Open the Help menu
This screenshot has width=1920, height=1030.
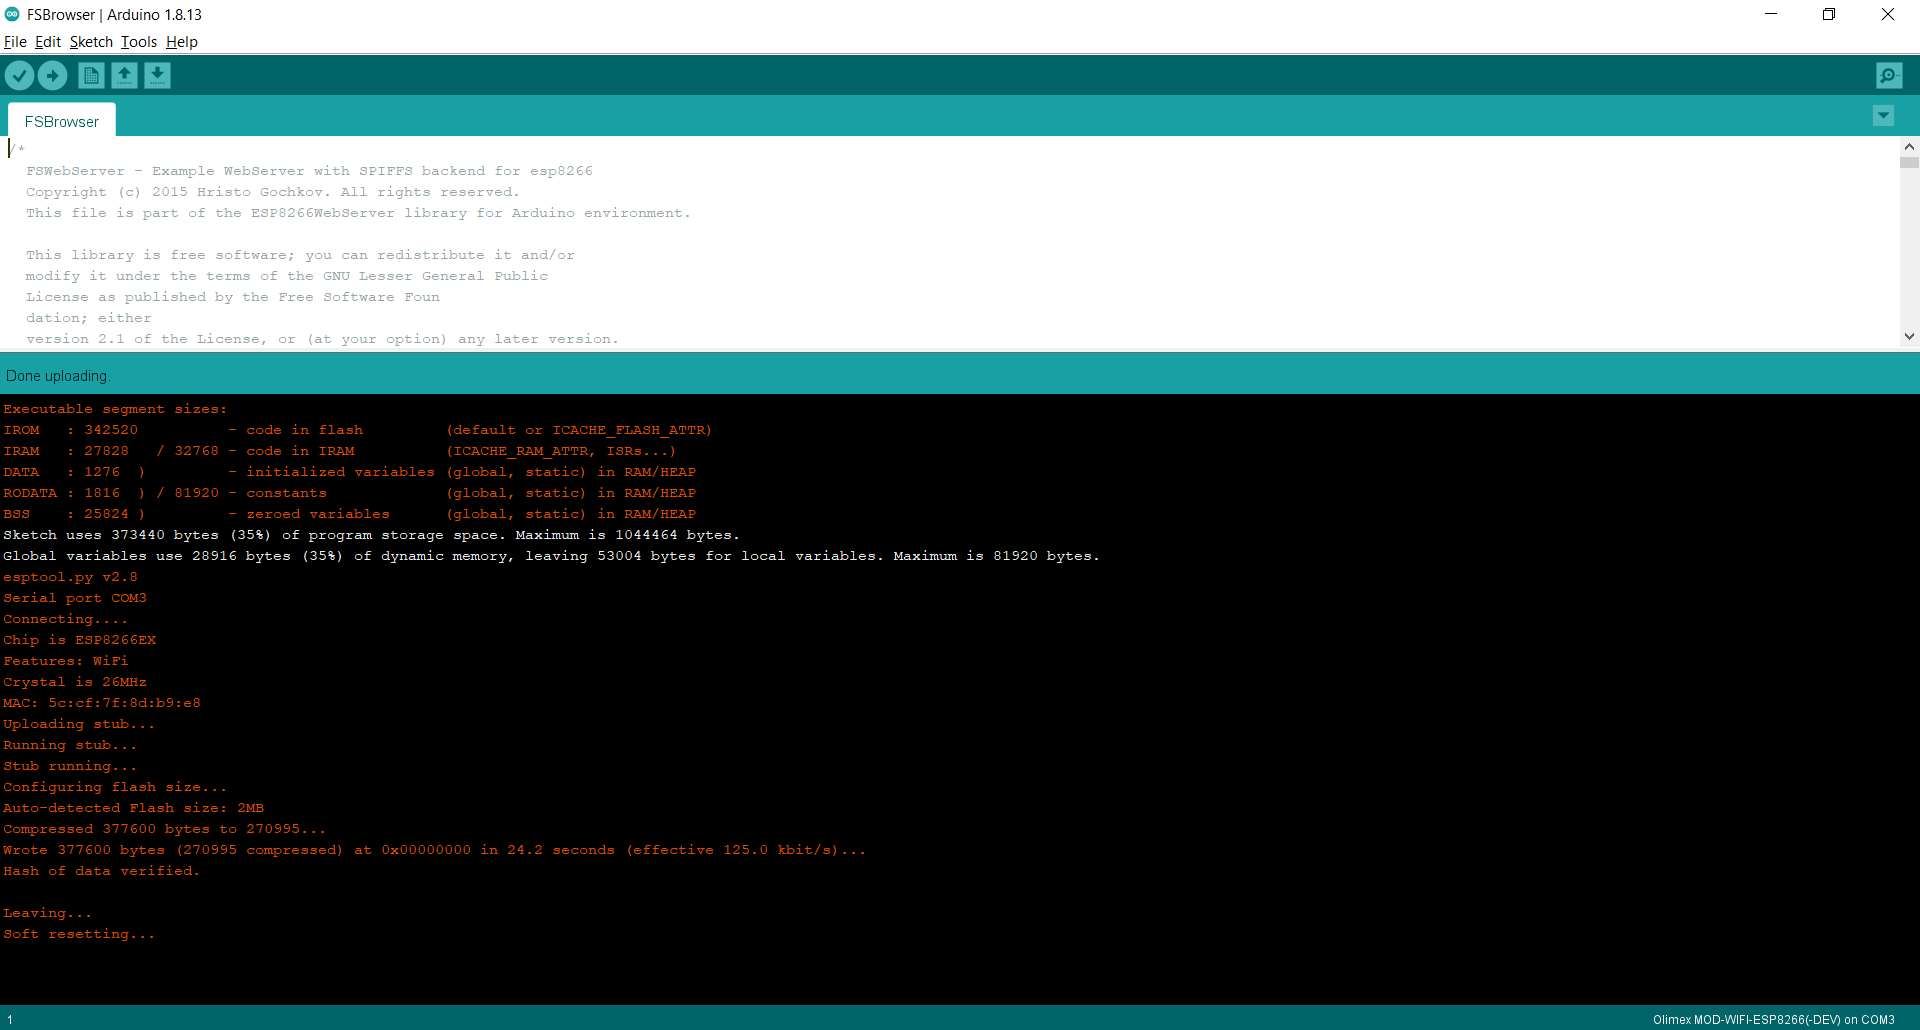pyautogui.click(x=182, y=42)
